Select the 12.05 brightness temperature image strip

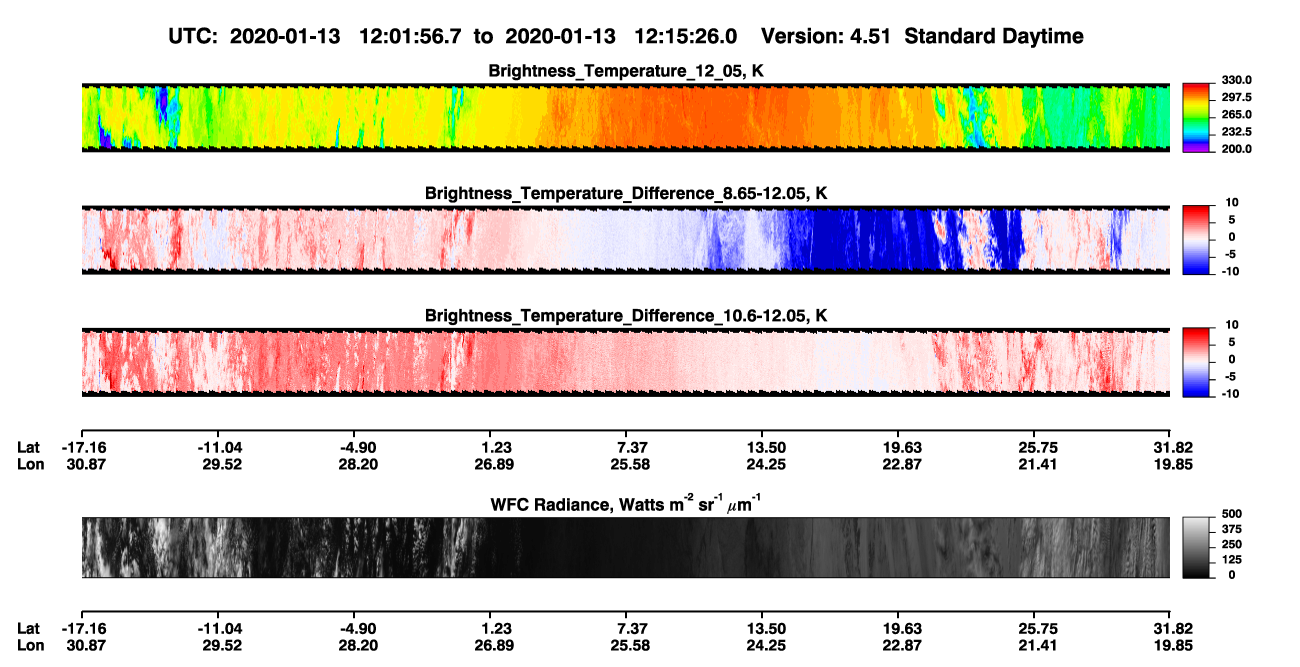pyautogui.click(x=625, y=117)
